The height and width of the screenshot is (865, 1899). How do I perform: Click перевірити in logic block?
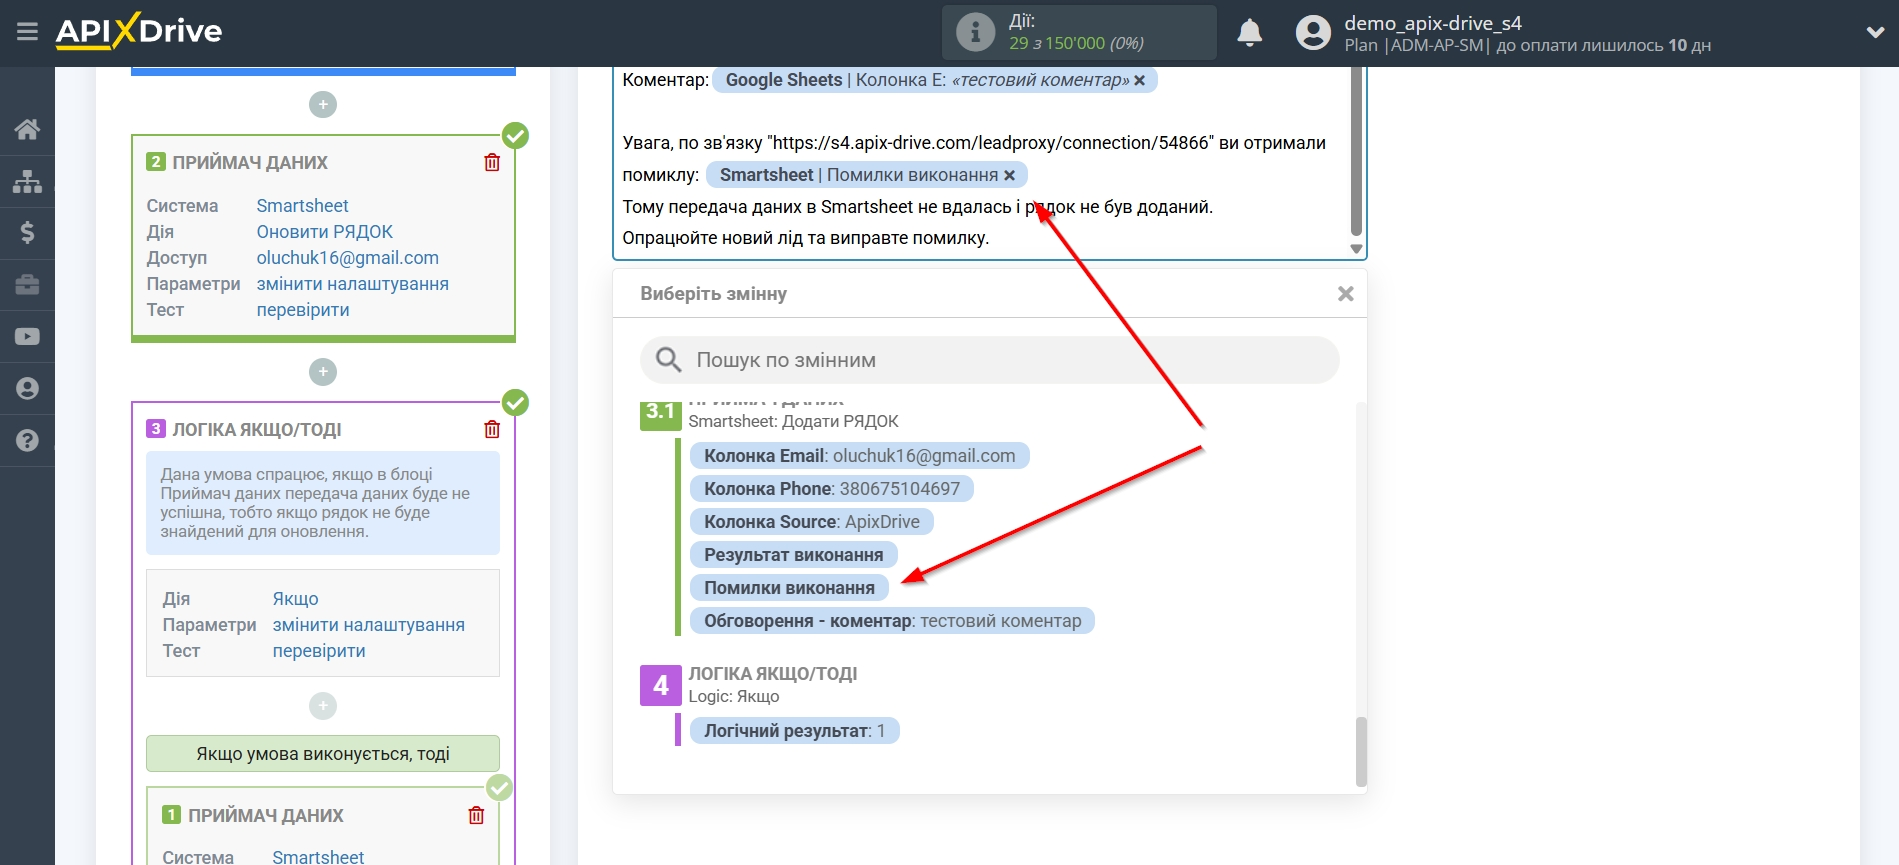[319, 651]
